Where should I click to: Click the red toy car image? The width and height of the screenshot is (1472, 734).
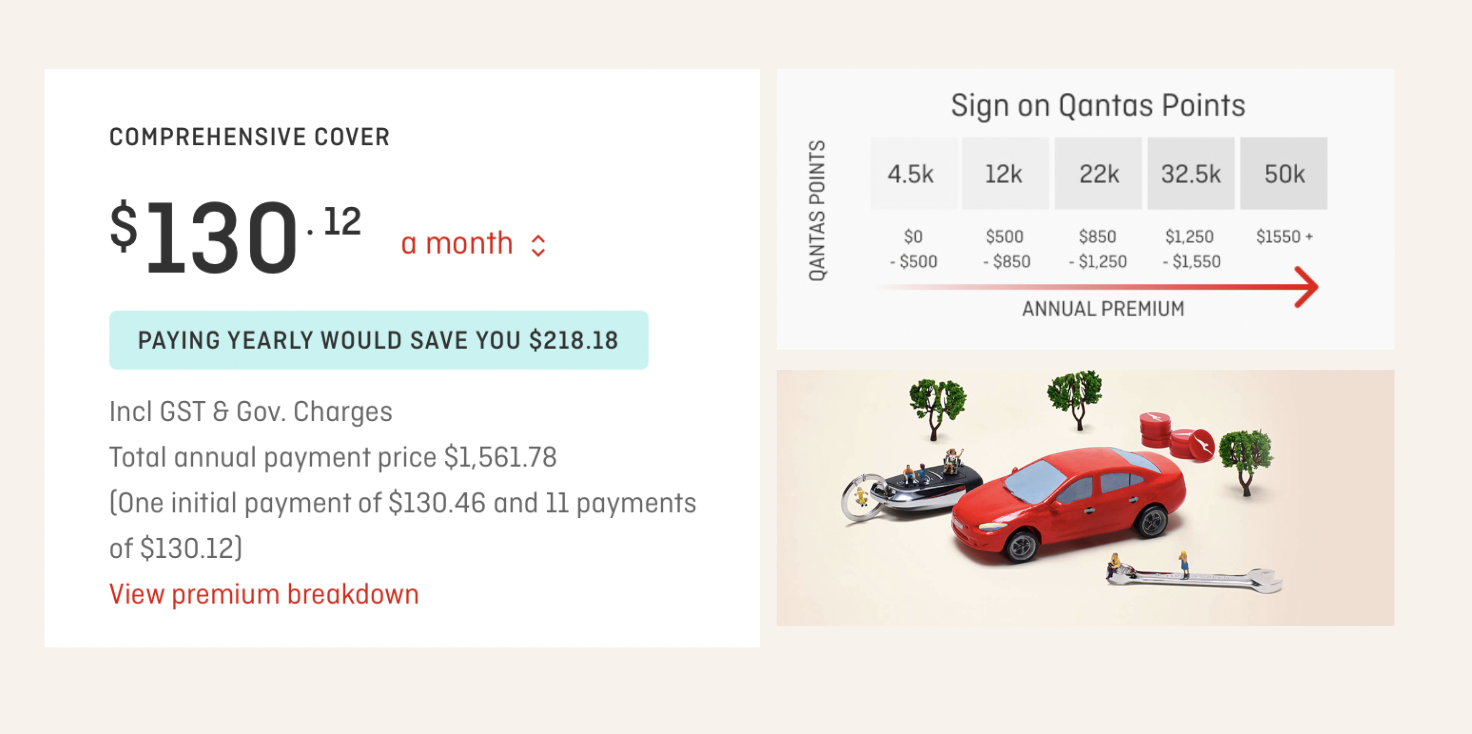[1067, 505]
